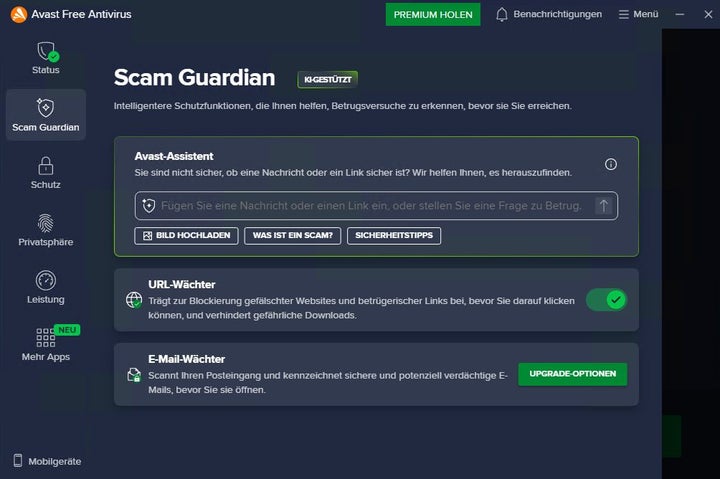Image resolution: width=720 pixels, height=479 pixels.
Task: Disable the URL-Wächter toggle
Action: pyautogui.click(x=605, y=299)
